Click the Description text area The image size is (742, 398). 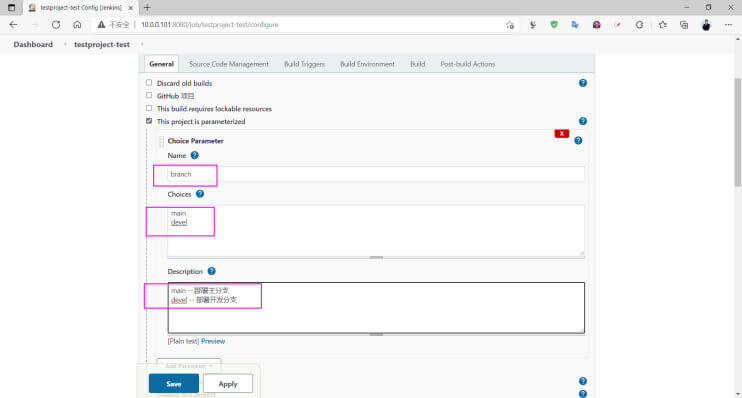click(376, 308)
